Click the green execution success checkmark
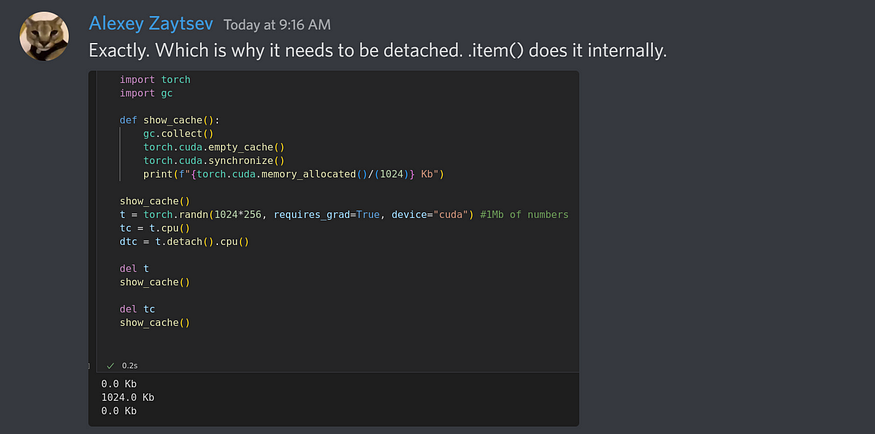This screenshot has width=875, height=434. coord(111,366)
